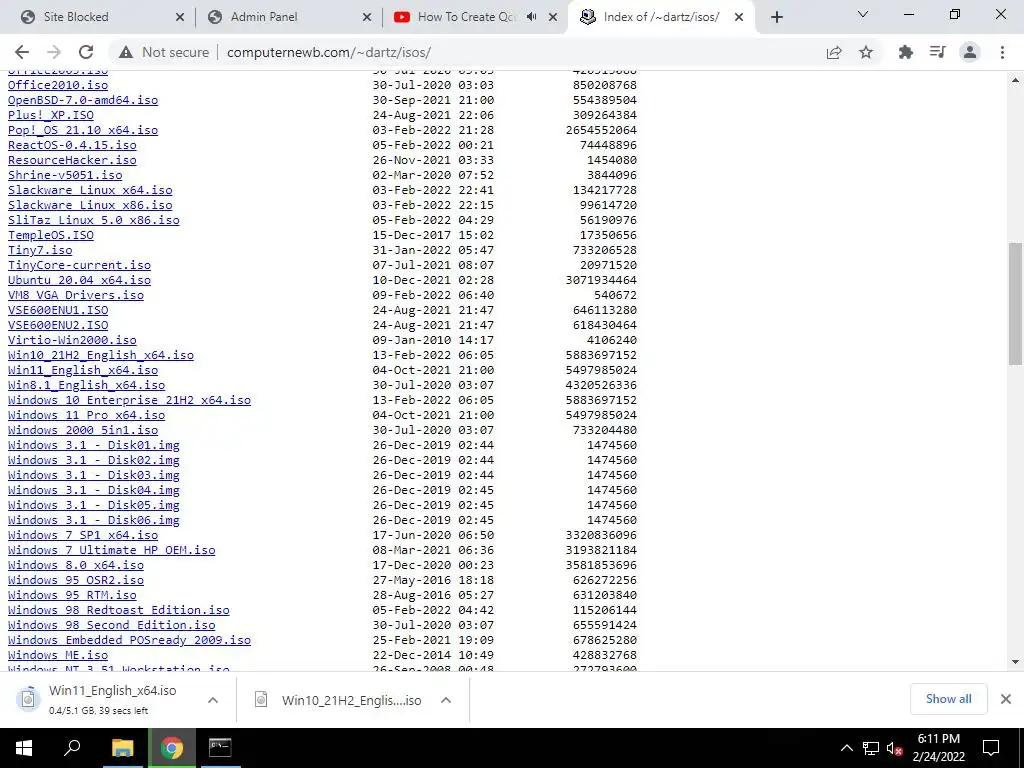This screenshot has width=1024, height=768.
Task: Open Windows_95_OSR2.iso link
Action: click(76, 581)
